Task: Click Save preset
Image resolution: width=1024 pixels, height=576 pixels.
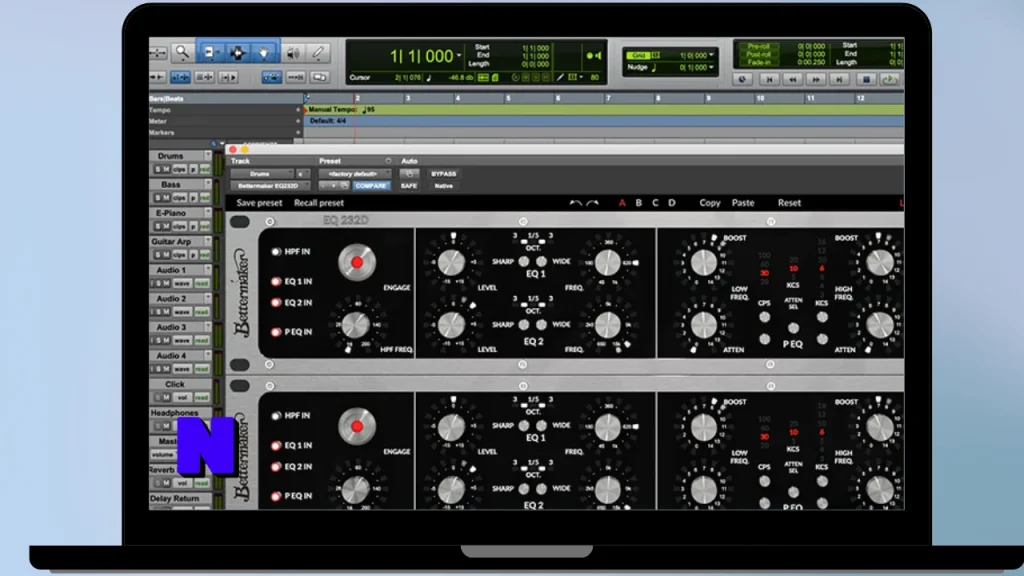Action: coord(259,203)
